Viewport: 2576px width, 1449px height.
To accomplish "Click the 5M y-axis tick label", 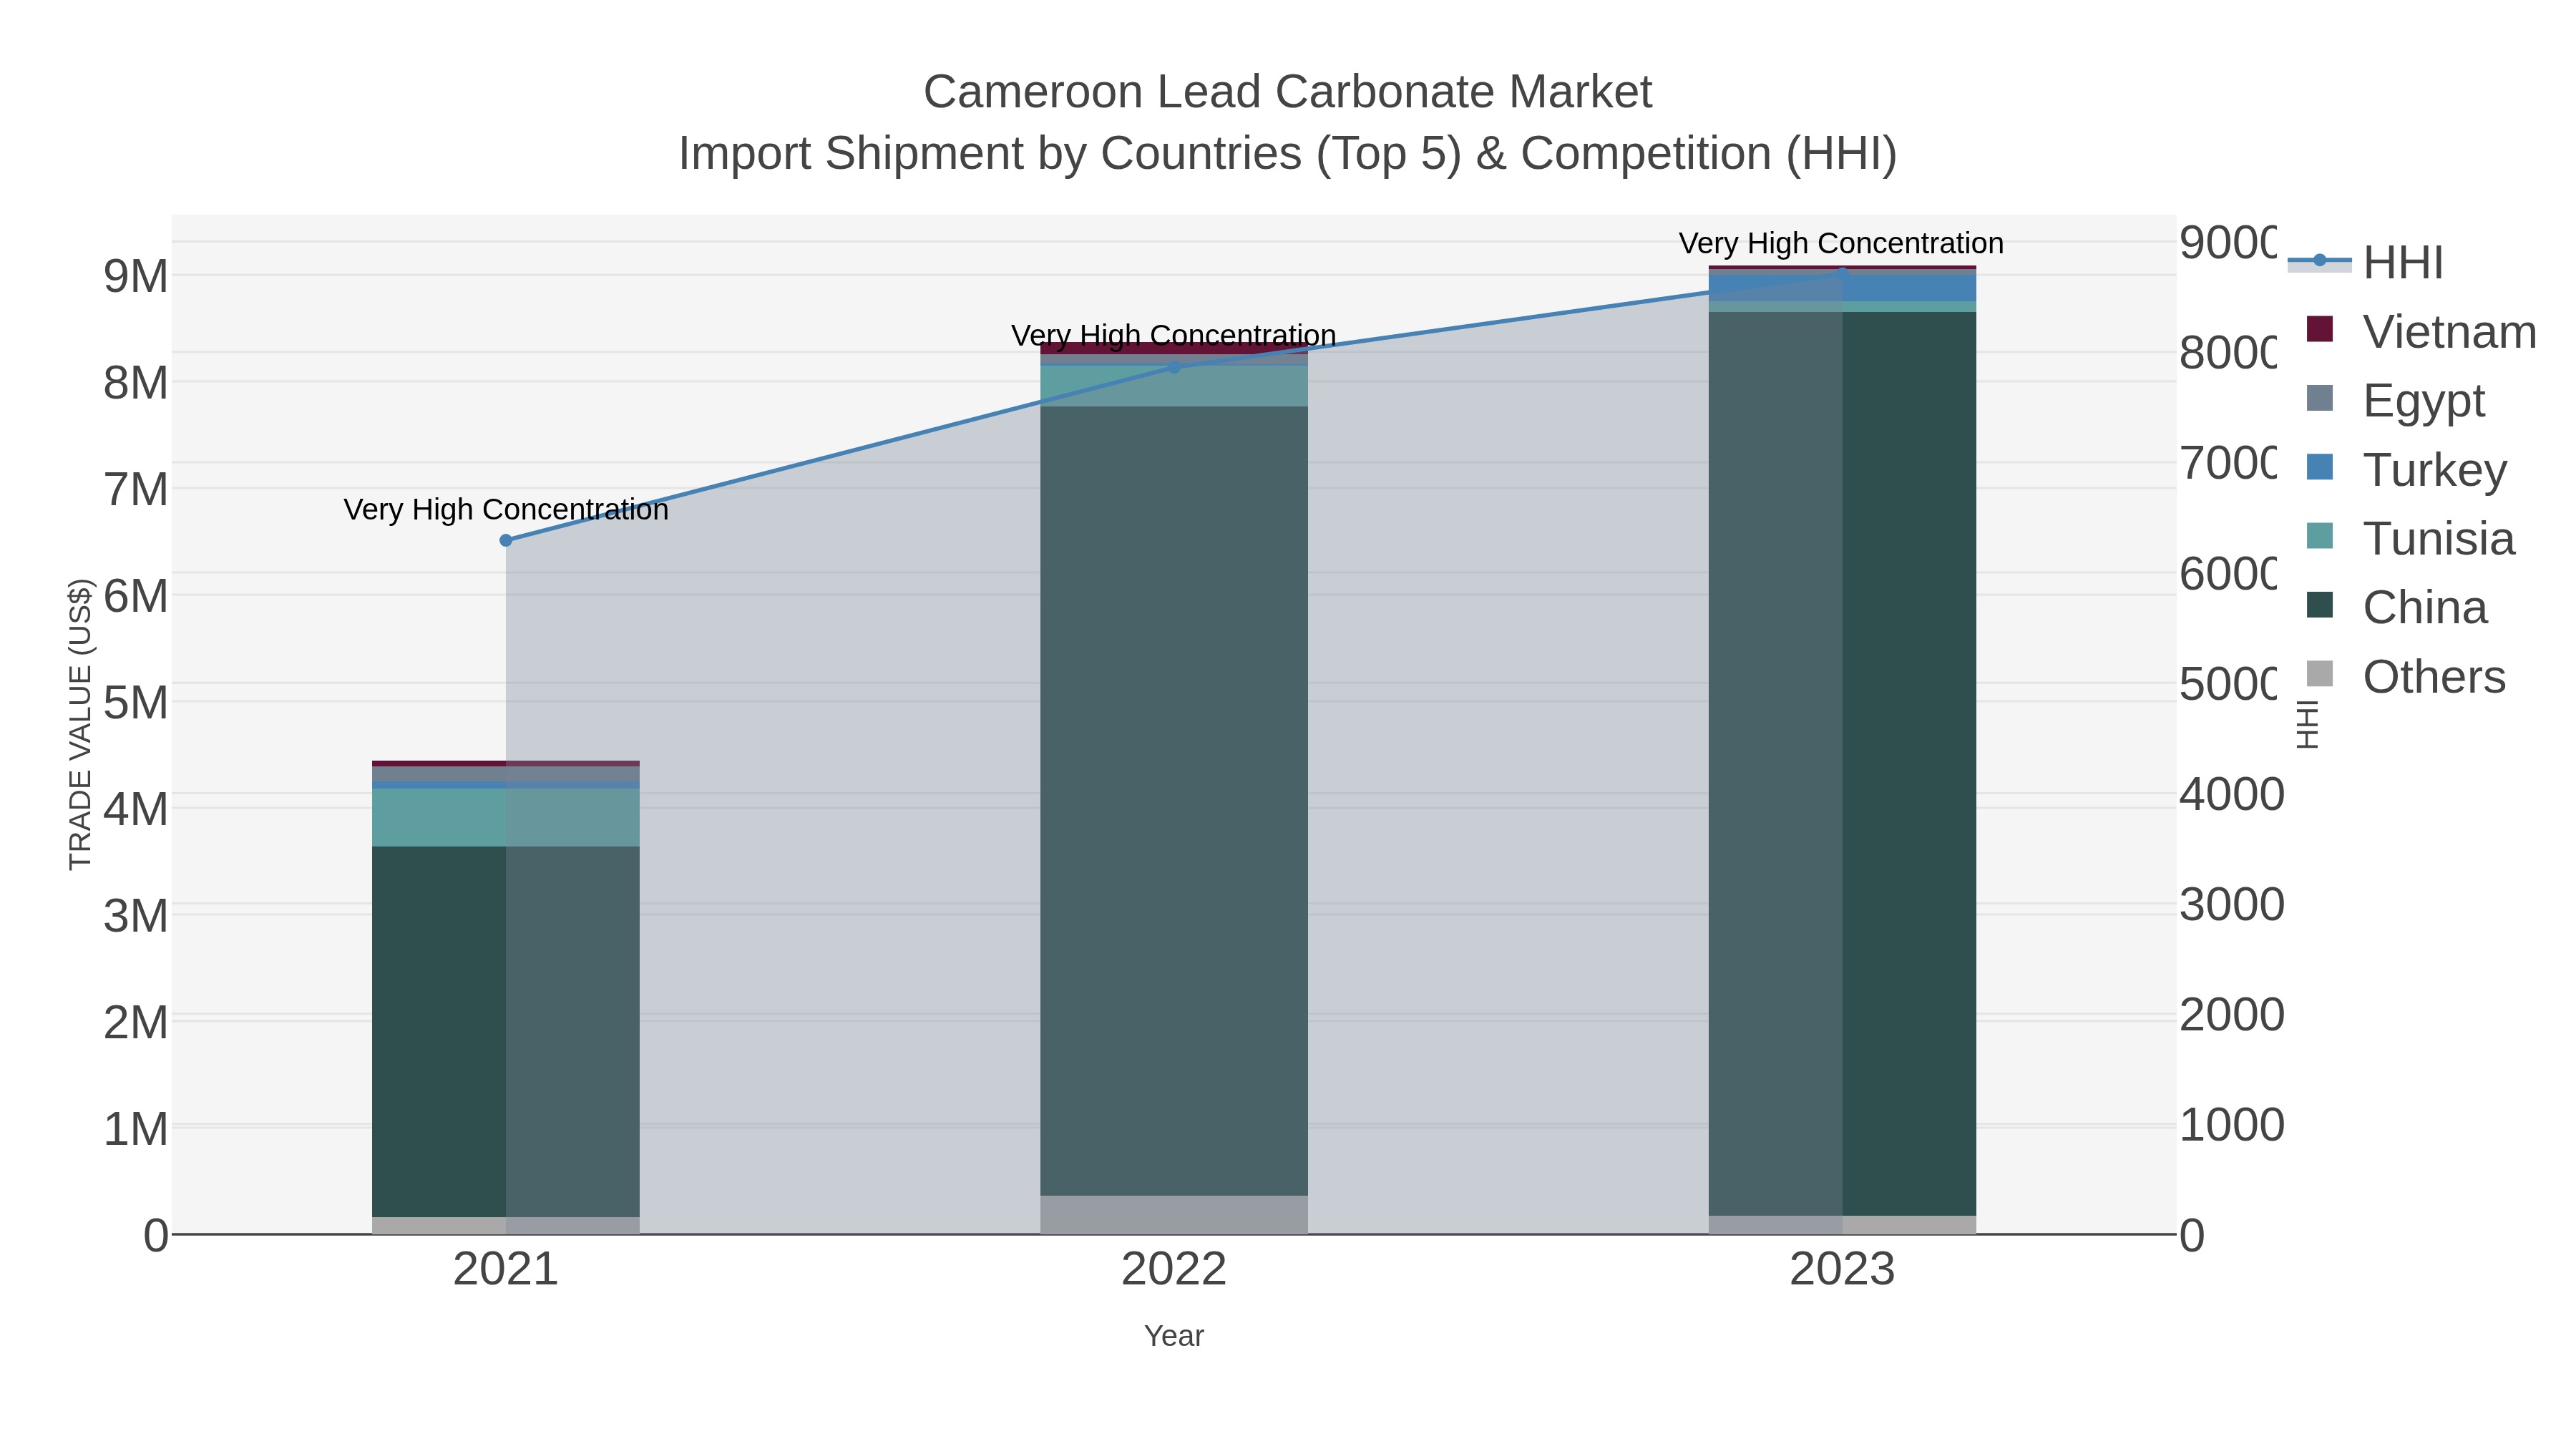I will coord(136,703).
